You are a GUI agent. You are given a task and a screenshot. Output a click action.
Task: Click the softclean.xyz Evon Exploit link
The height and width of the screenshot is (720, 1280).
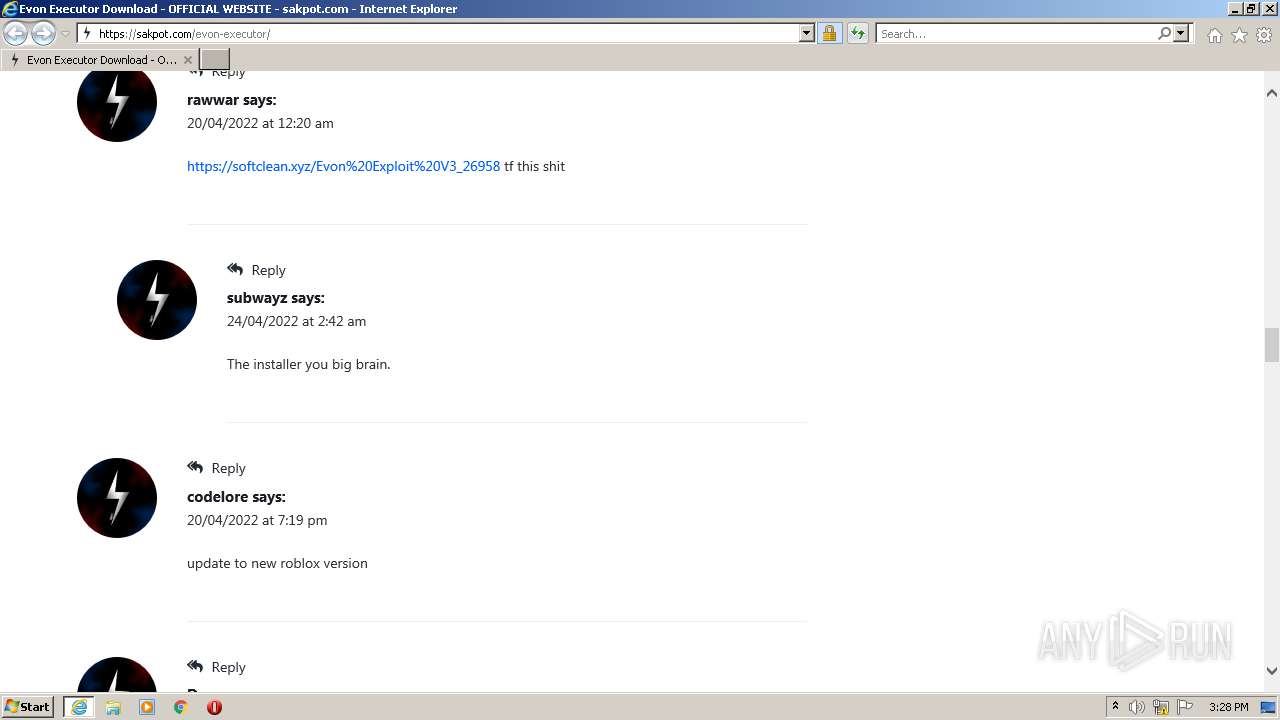pos(343,166)
